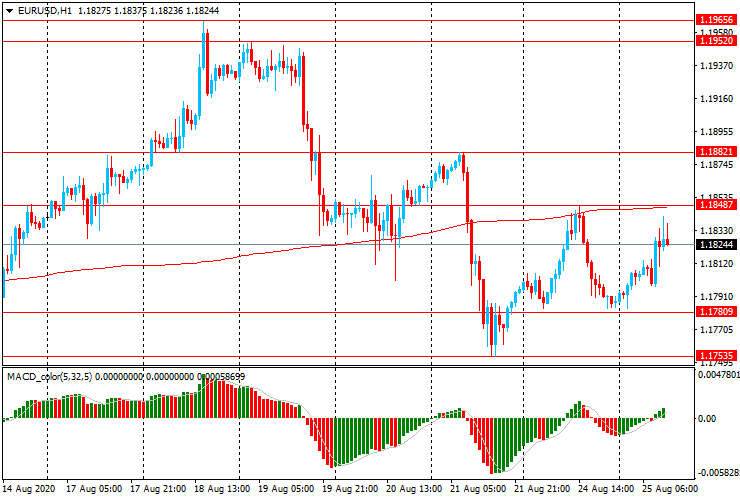Click the 21 Aug 21:00 time label

point(542,488)
